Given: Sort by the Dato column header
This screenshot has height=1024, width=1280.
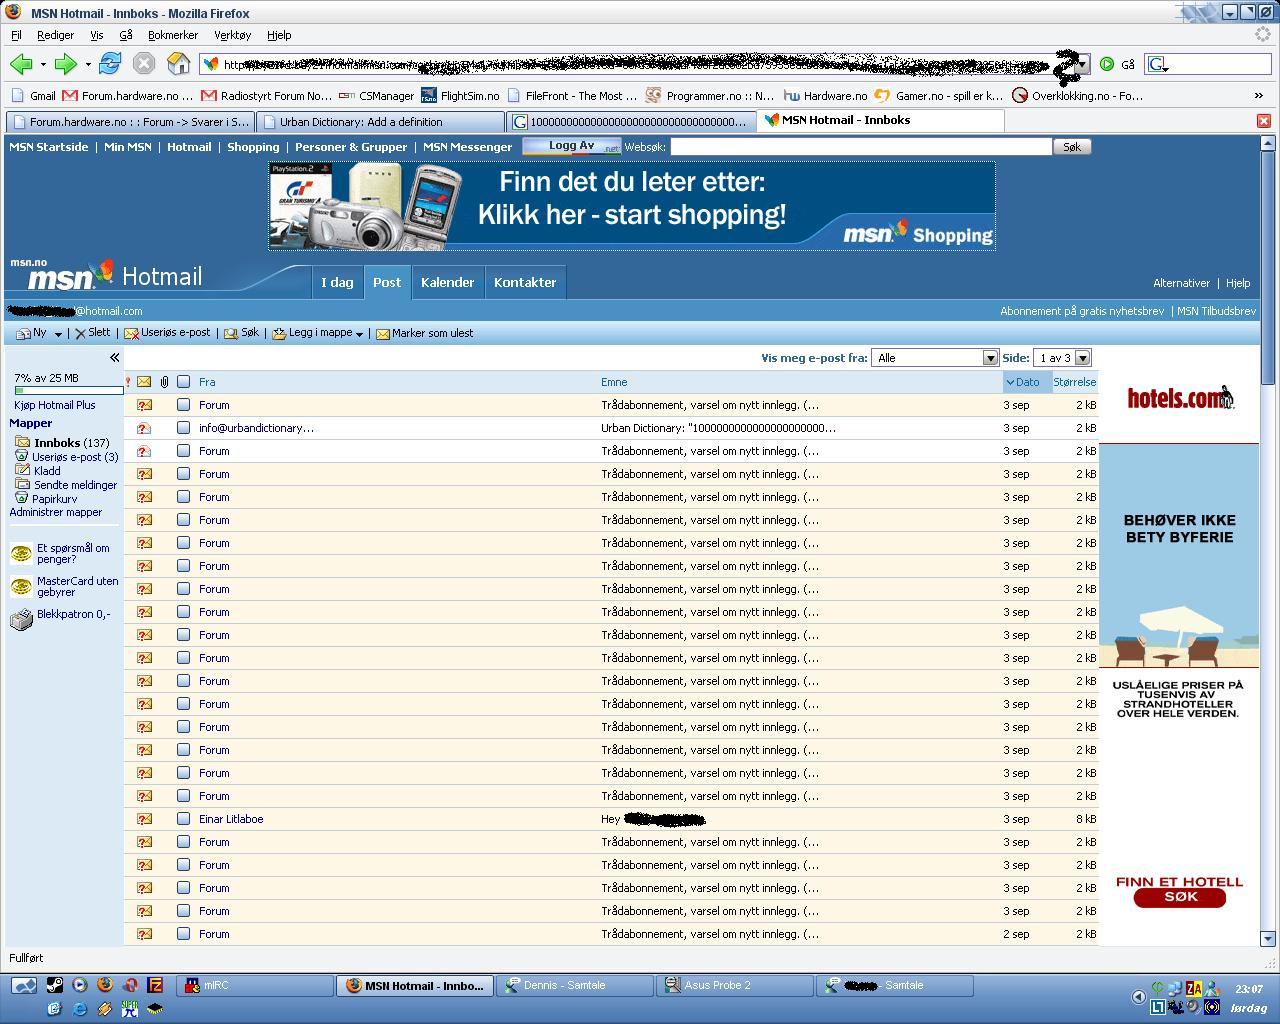Looking at the screenshot, I should tap(1027, 382).
